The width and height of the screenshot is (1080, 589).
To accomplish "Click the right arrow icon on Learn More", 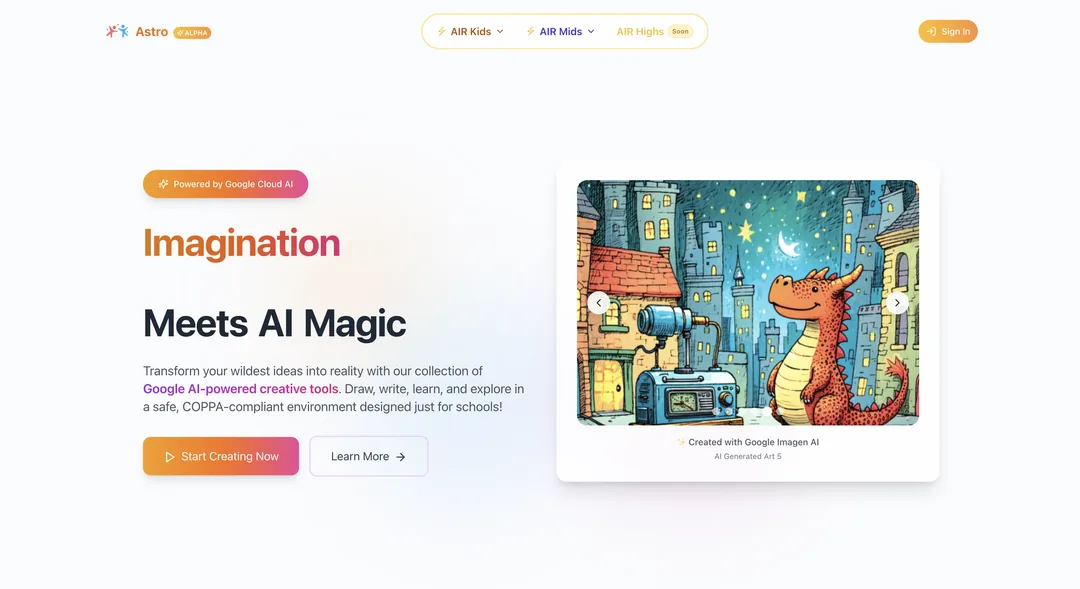I will [400, 457].
